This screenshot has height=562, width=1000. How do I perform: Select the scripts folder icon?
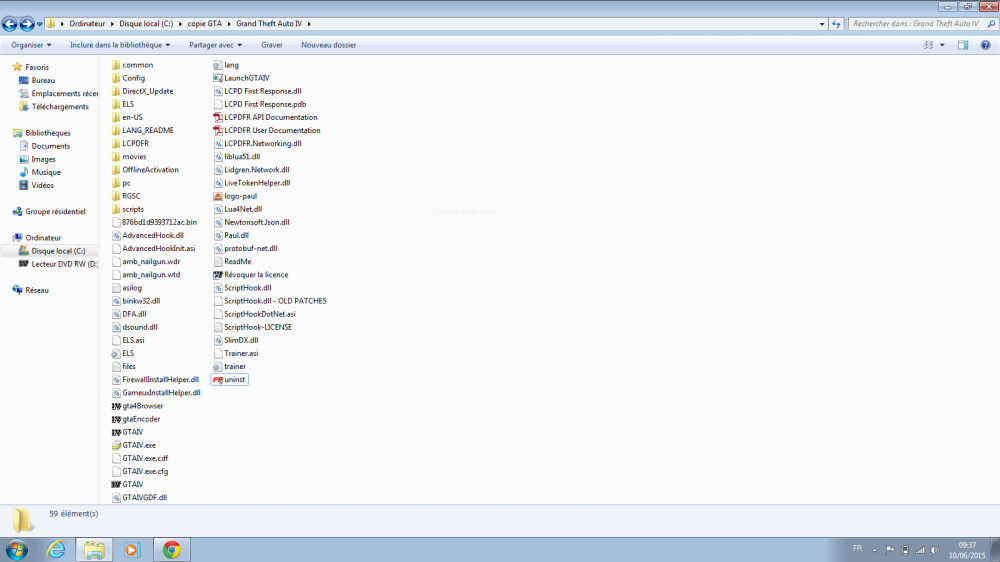click(115, 209)
